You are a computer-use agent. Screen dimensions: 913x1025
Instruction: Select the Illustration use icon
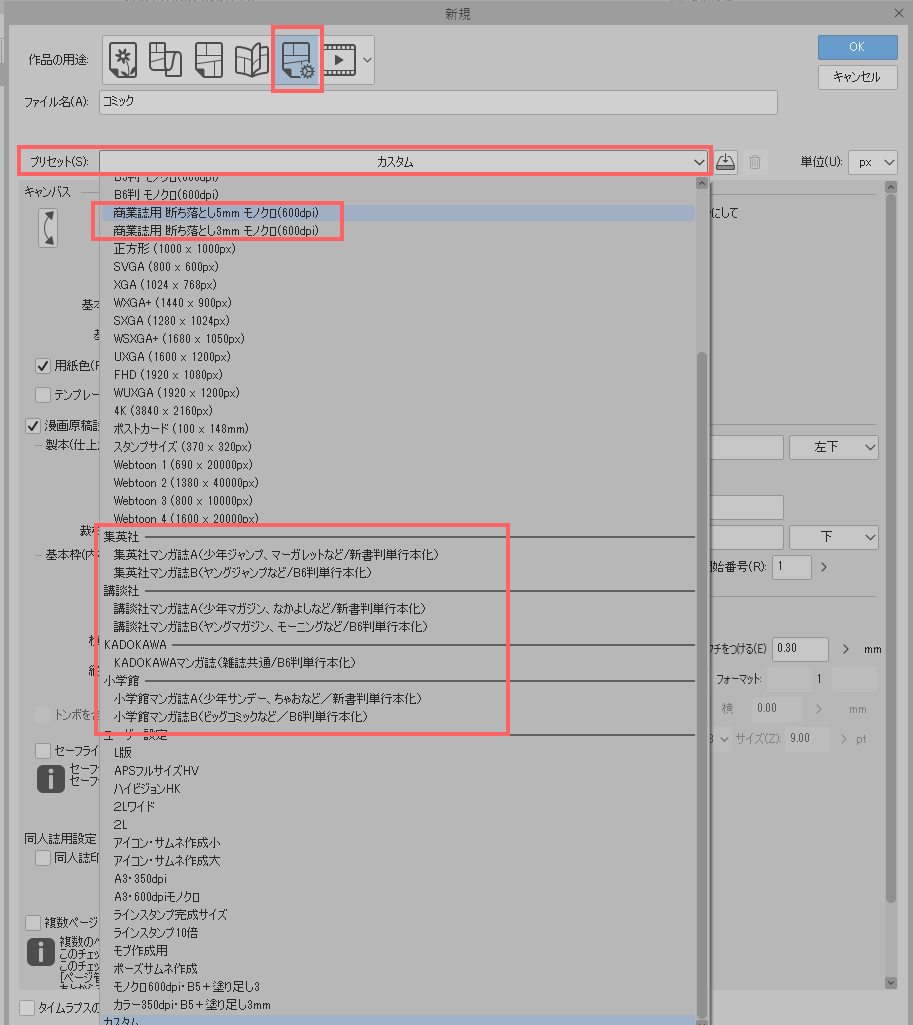click(x=123, y=60)
